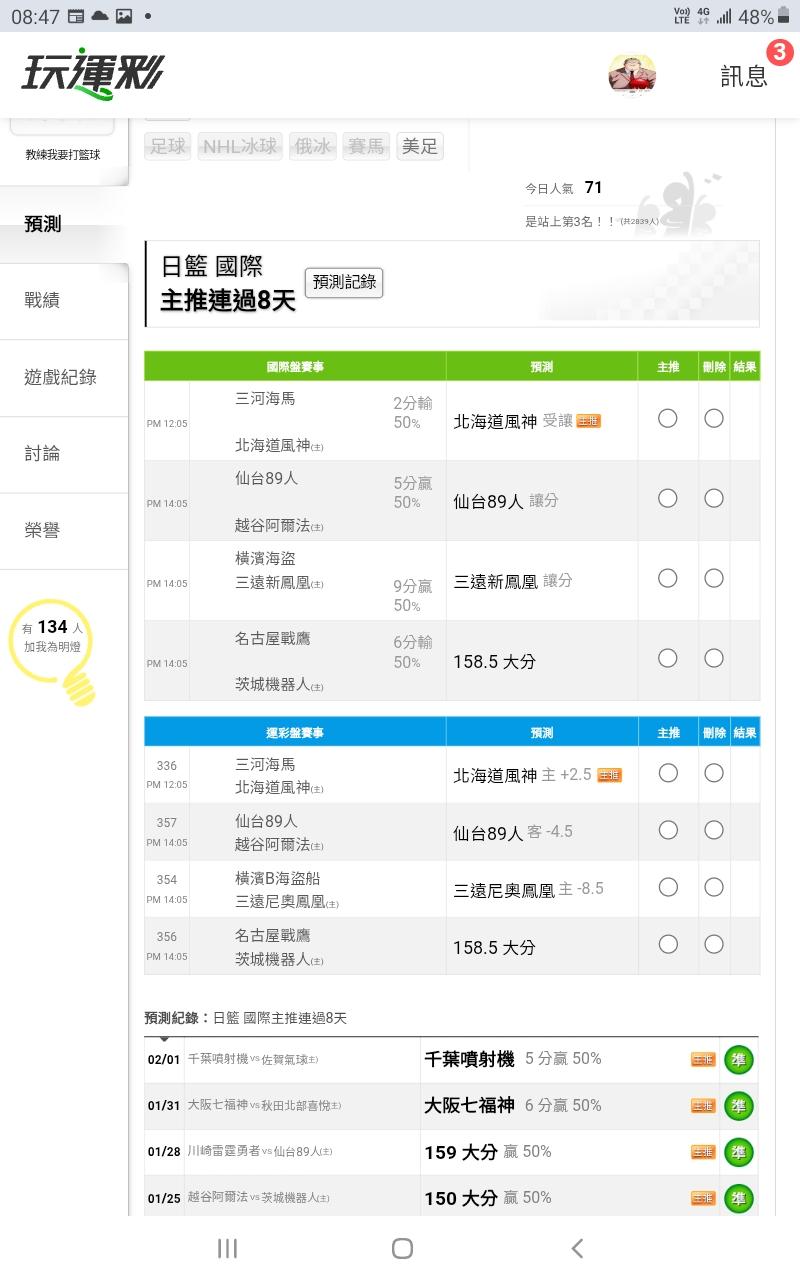Screen dimensions: 800x1280
Task: Tap the user avatar picture
Action: 632,75
